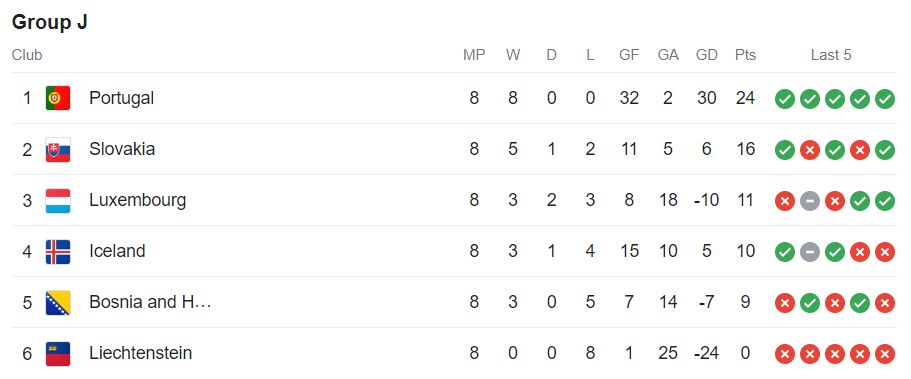
Task: Click the Bosnia and Herzegovina flag icon
Action: [x=58, y=303]
